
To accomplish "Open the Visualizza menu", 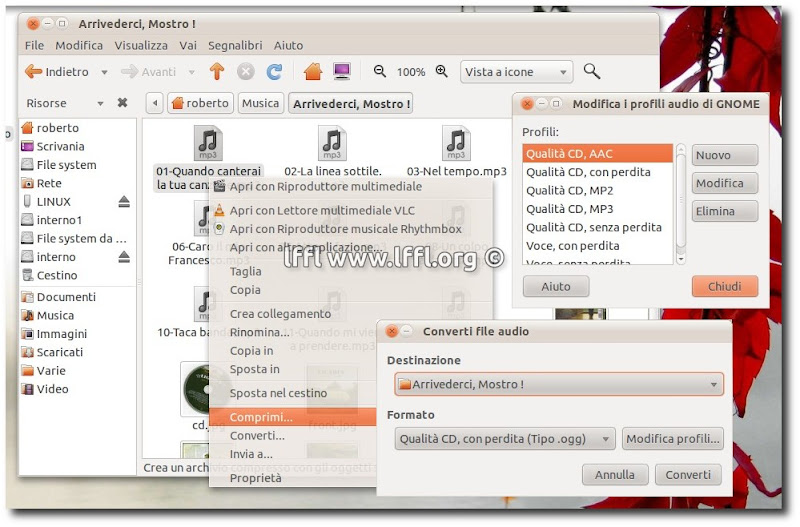I will pyautogui.click(x=141, y=45).
